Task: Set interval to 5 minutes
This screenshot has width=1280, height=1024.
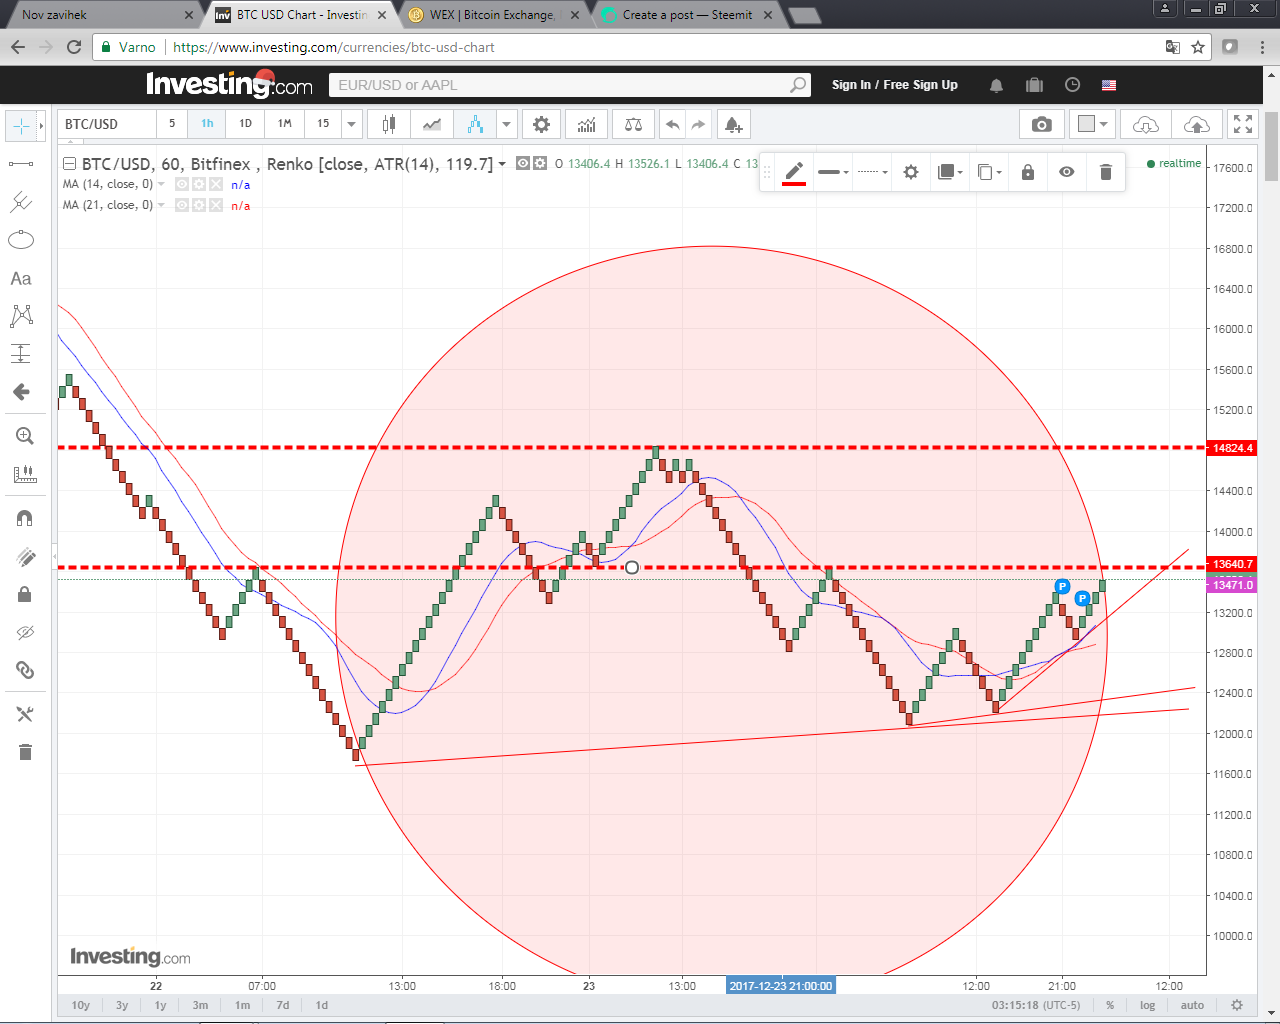Action: pyautogui.click(x=172, y=124)
